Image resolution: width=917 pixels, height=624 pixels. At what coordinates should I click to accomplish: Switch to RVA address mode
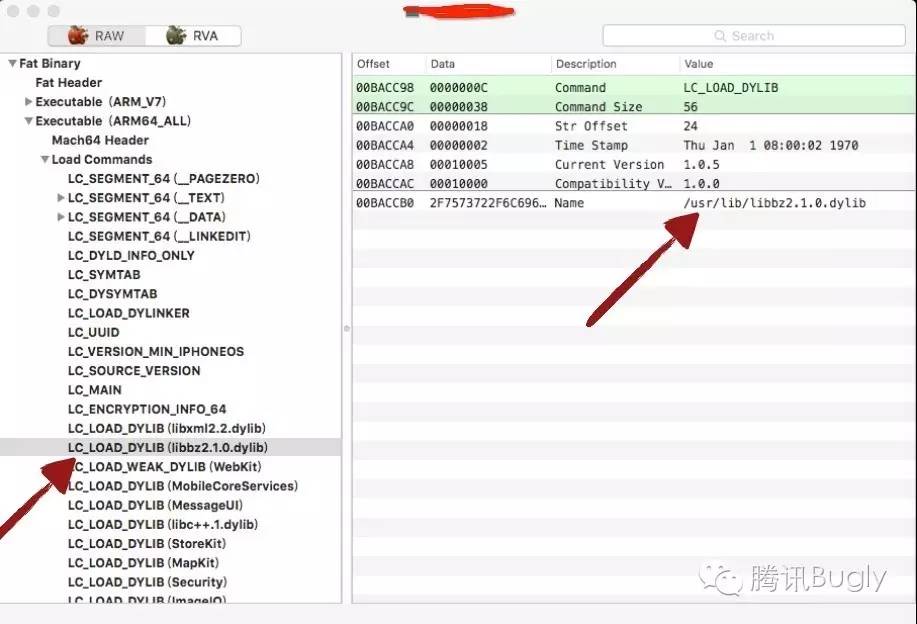tap(192, 36)
